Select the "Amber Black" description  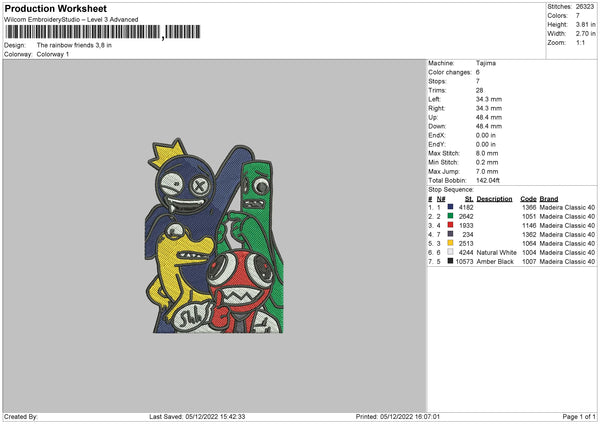pos(495,261)
